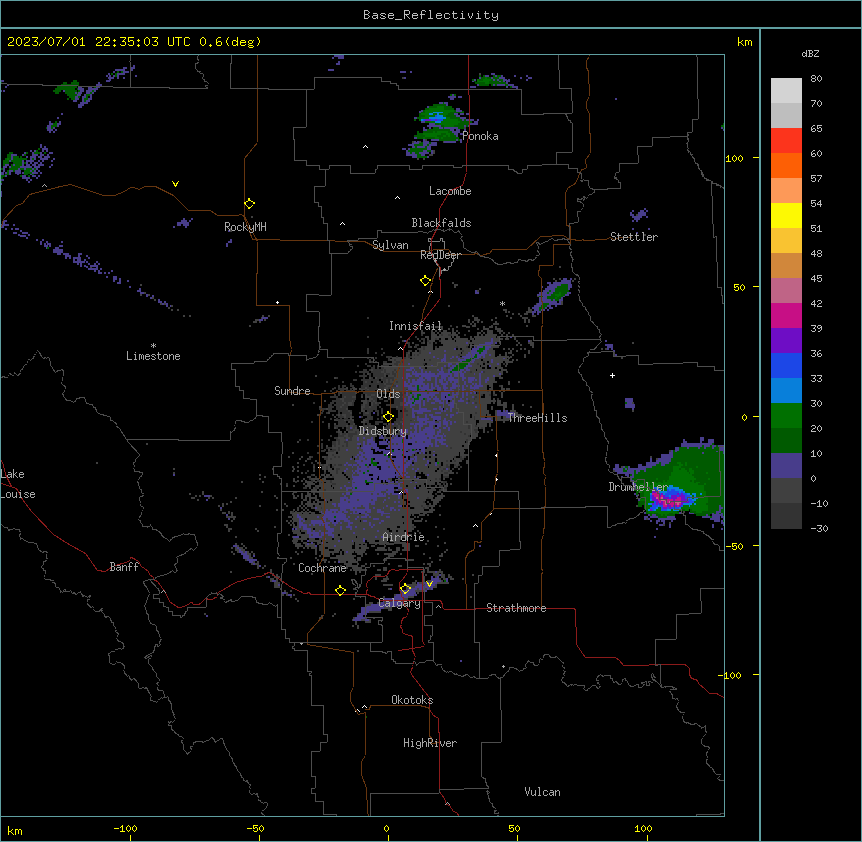
Task: Click the Cochrane city label
Action: click(322, 568)
